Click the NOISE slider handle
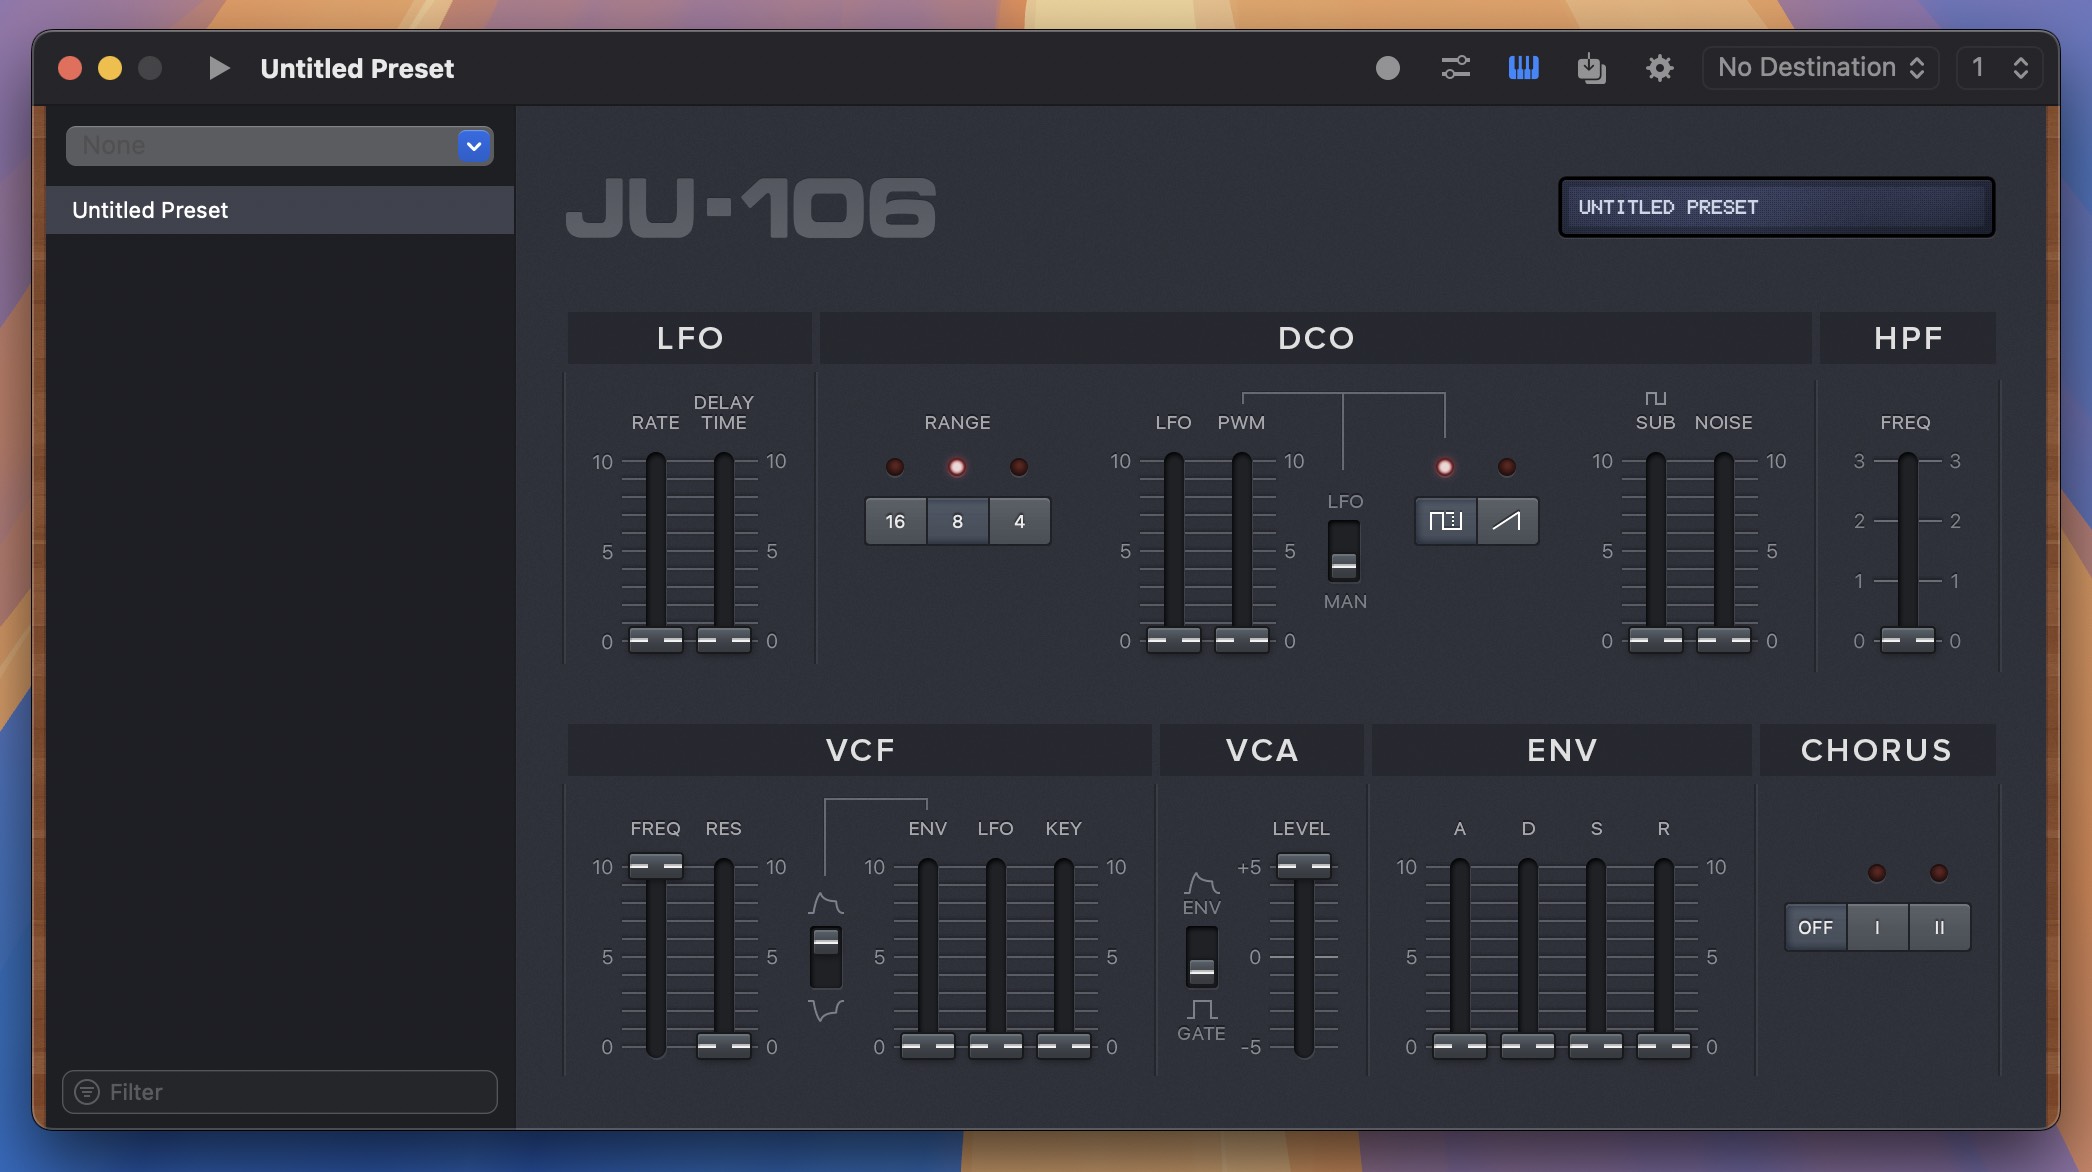Screen dimensions: 2092x1172 coord(1723,639)
